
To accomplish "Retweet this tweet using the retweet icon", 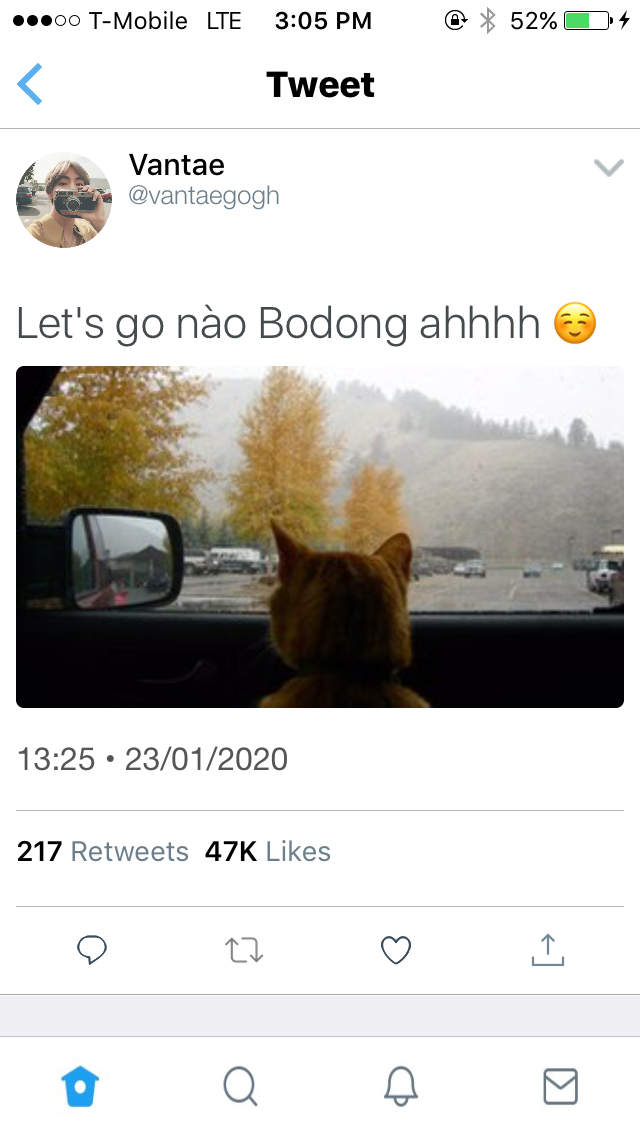I will (244, 950).
